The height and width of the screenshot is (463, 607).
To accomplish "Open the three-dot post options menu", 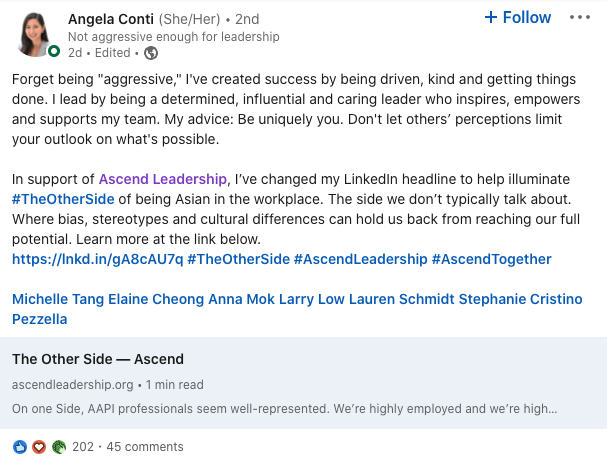I will point(579,18).
